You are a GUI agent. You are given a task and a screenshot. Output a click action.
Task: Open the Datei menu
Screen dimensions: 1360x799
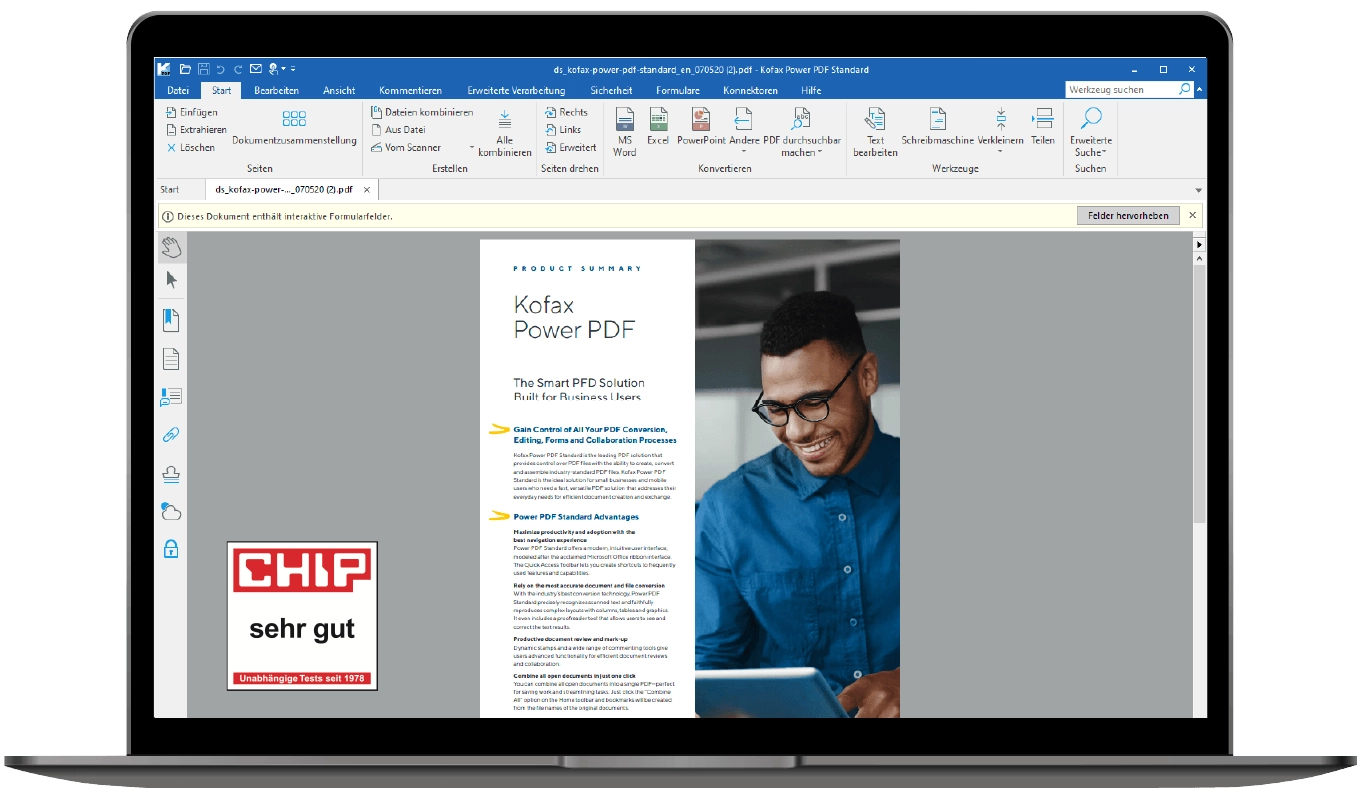point(178,90)
